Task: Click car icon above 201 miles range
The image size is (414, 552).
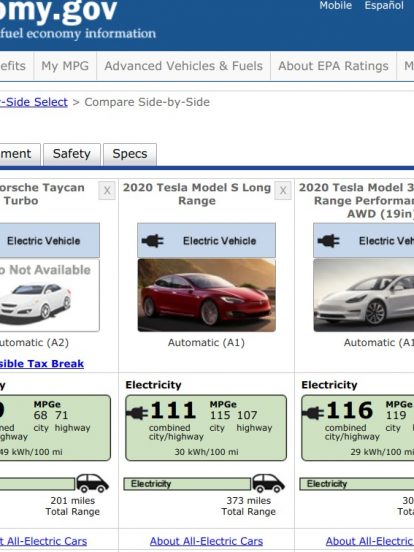Action: (x=92, y=483)
